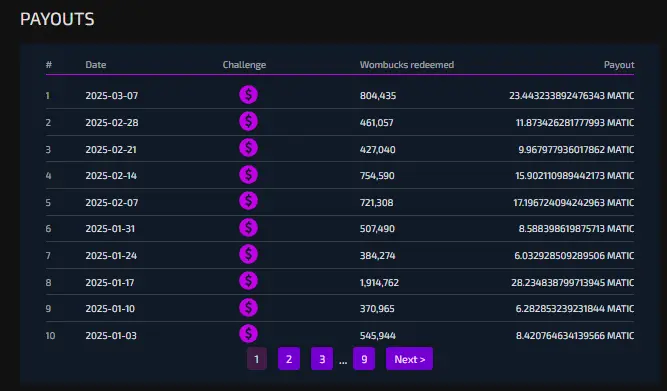Click Wombucks value 754,590
This screenshot has width=667, height=391.
[x=377, y=176]
